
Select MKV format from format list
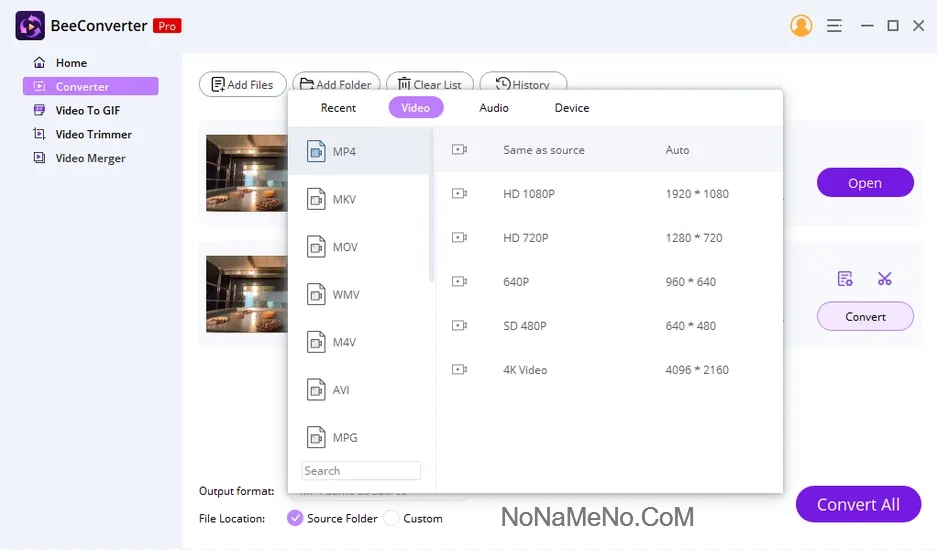(x=344, y=200)
